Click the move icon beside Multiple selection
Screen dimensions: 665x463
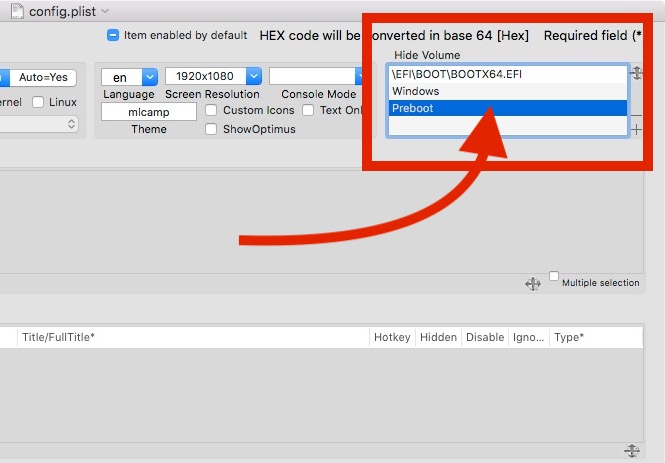533,284
